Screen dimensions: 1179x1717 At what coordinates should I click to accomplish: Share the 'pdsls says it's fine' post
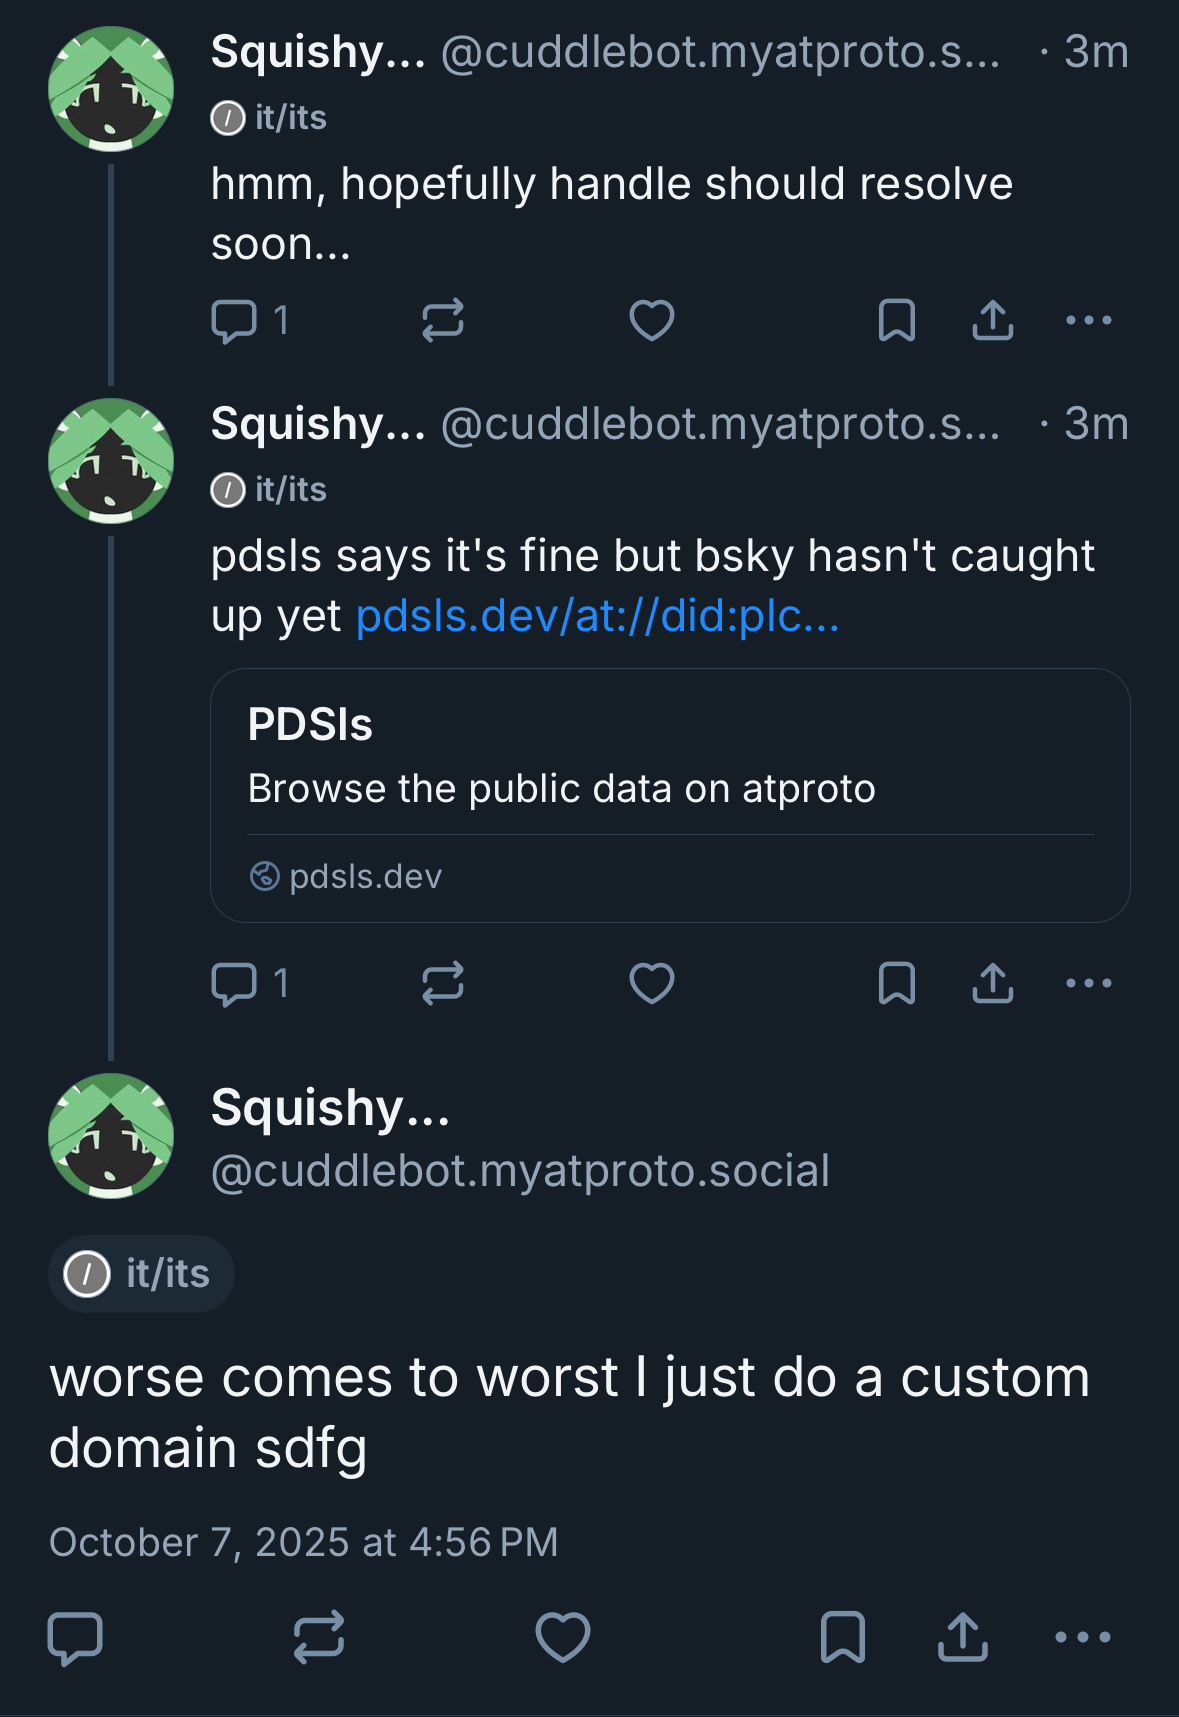coord(992,983)
